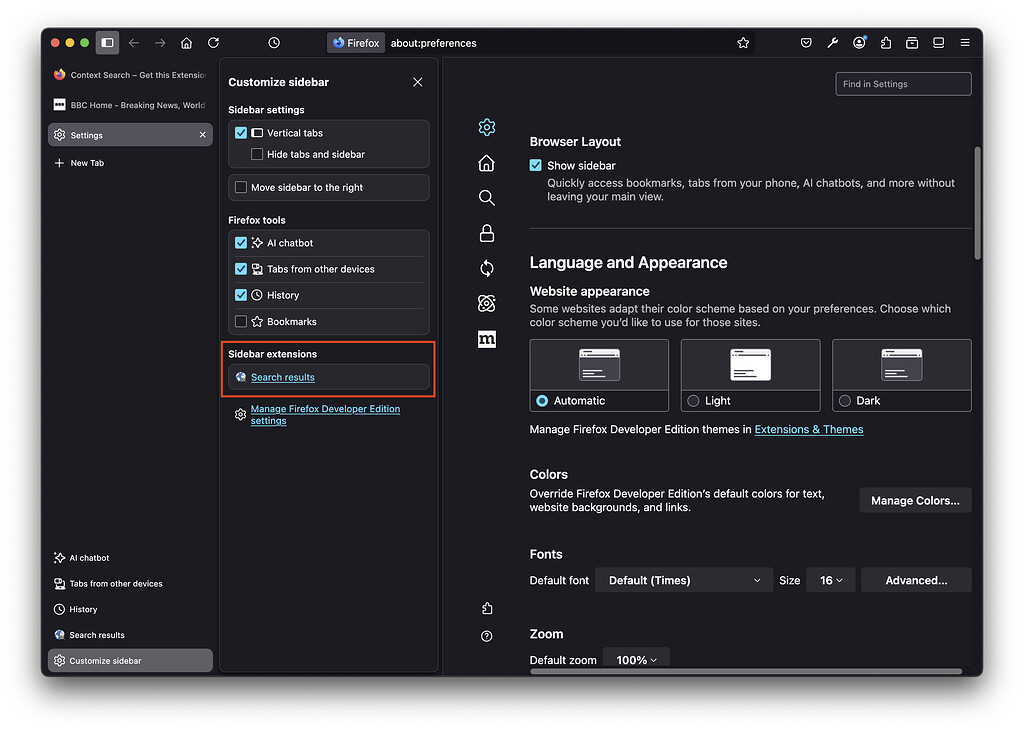Open Firefox Labs settings via atom icon
The image size is (1024, 731).
click(487, 303)
